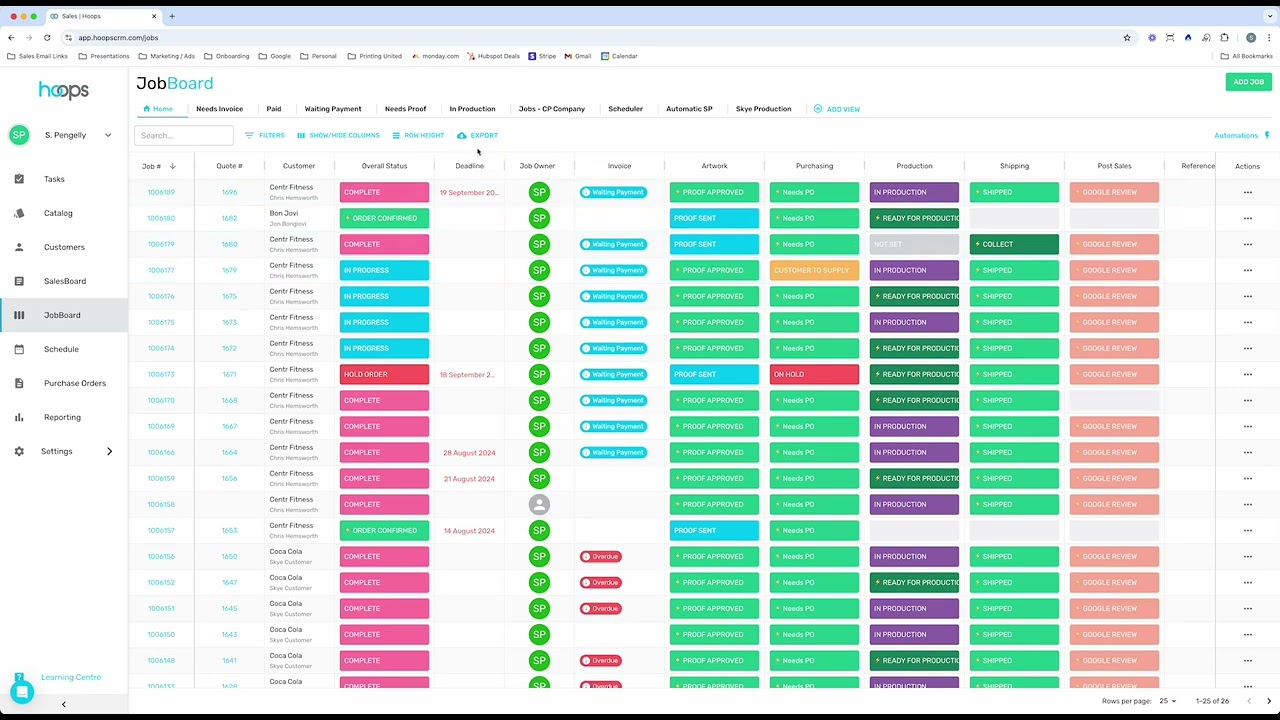1280x720 pixels.
Task: Open the rows per page dropdown
Action: point(1167,701)
